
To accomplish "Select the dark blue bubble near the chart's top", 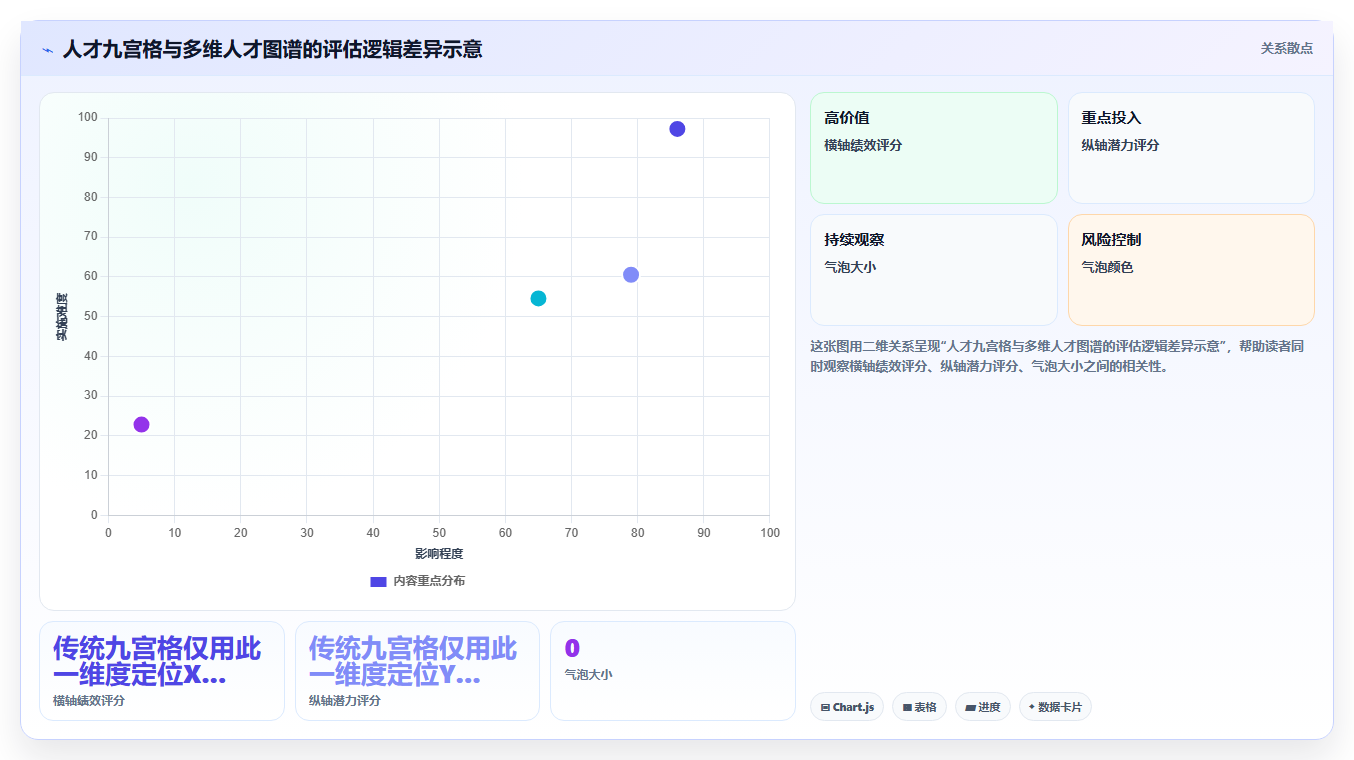I will [677, 129].
